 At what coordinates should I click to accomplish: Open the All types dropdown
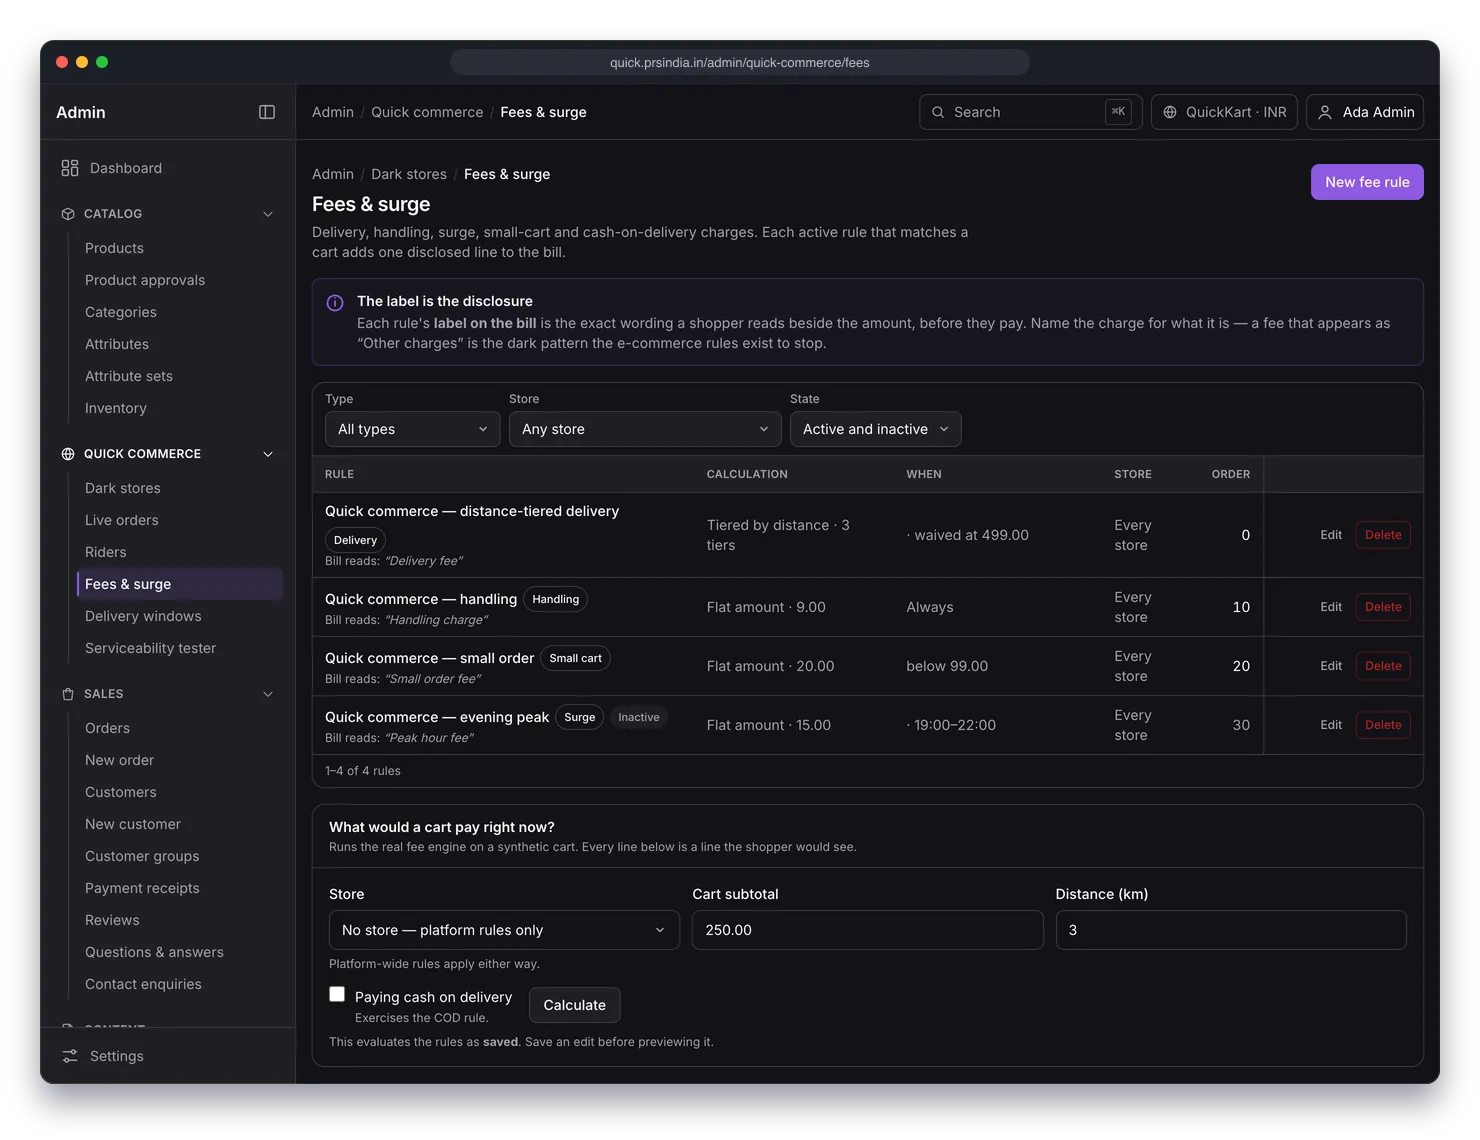[412, 429]
